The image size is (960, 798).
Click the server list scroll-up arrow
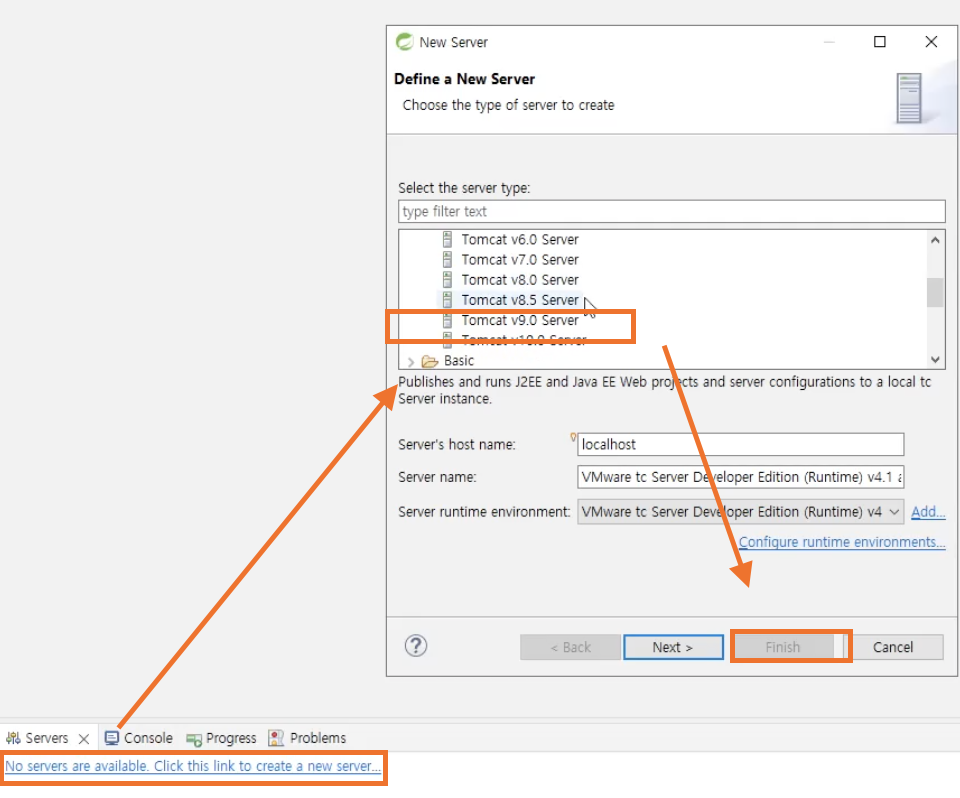tap(935, 240)
